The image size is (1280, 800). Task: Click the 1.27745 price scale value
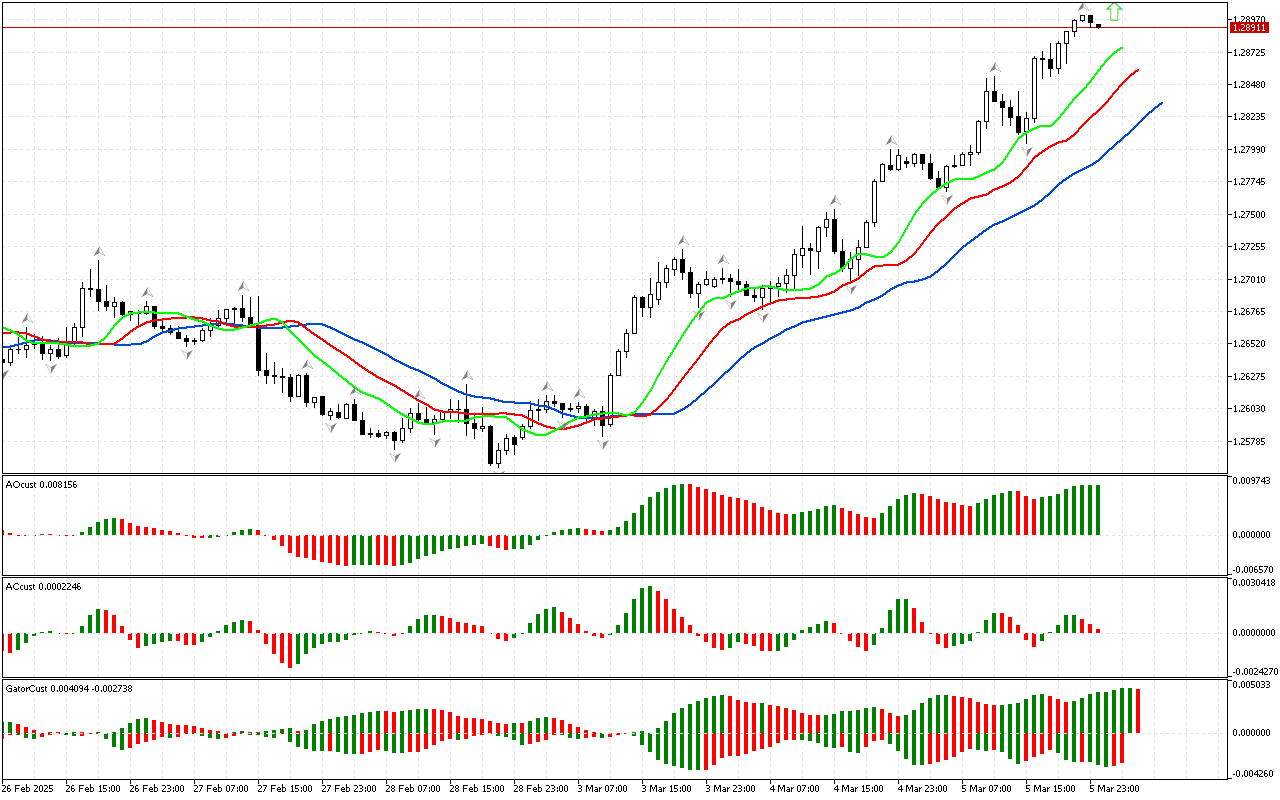tap(1251, 182)
